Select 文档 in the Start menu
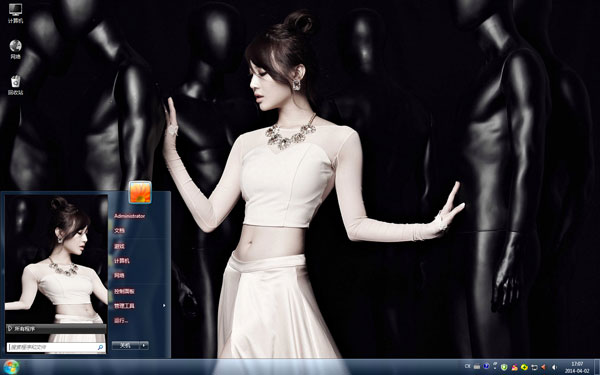The width and height of the screenshot is (600, 375). point(119,231)
